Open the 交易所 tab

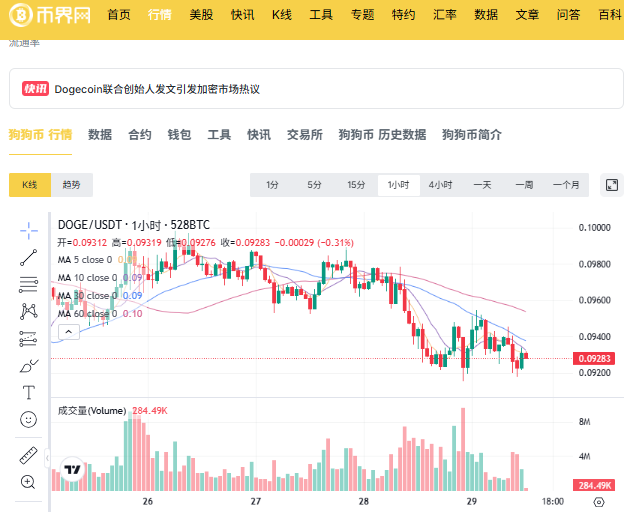[x=305, y=134]
